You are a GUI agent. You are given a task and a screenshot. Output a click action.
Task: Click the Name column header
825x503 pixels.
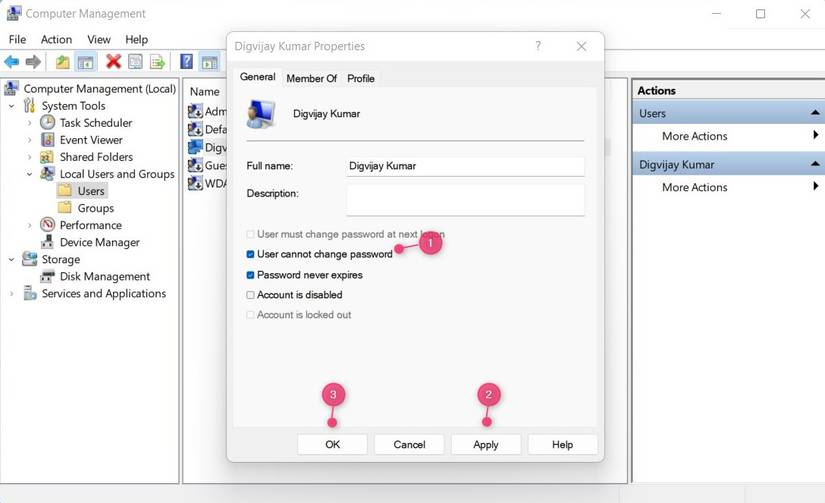[206, 92]
